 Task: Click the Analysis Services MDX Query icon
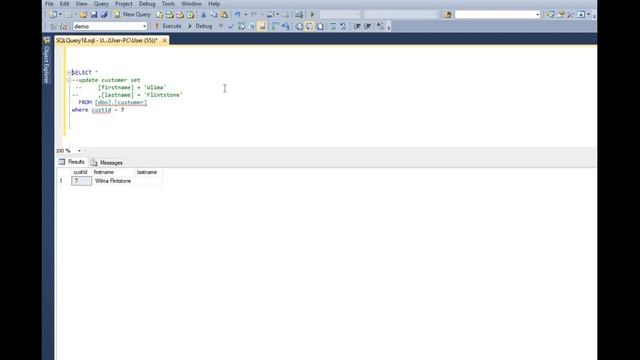click(x=170, y=15)
